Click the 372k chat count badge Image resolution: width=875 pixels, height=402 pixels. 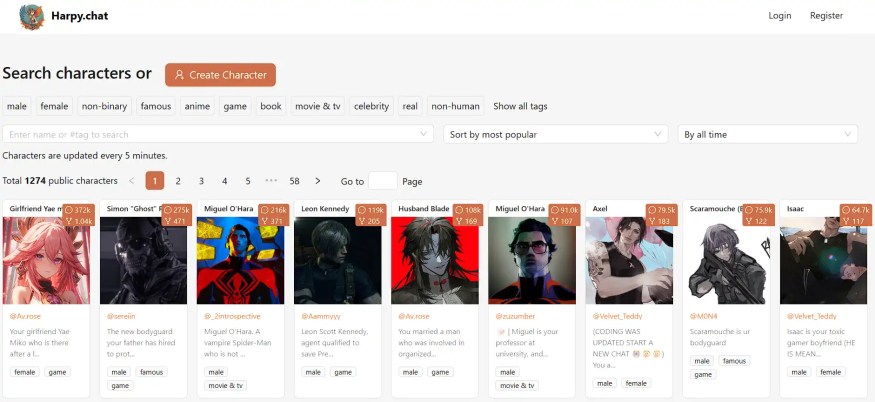78,210
